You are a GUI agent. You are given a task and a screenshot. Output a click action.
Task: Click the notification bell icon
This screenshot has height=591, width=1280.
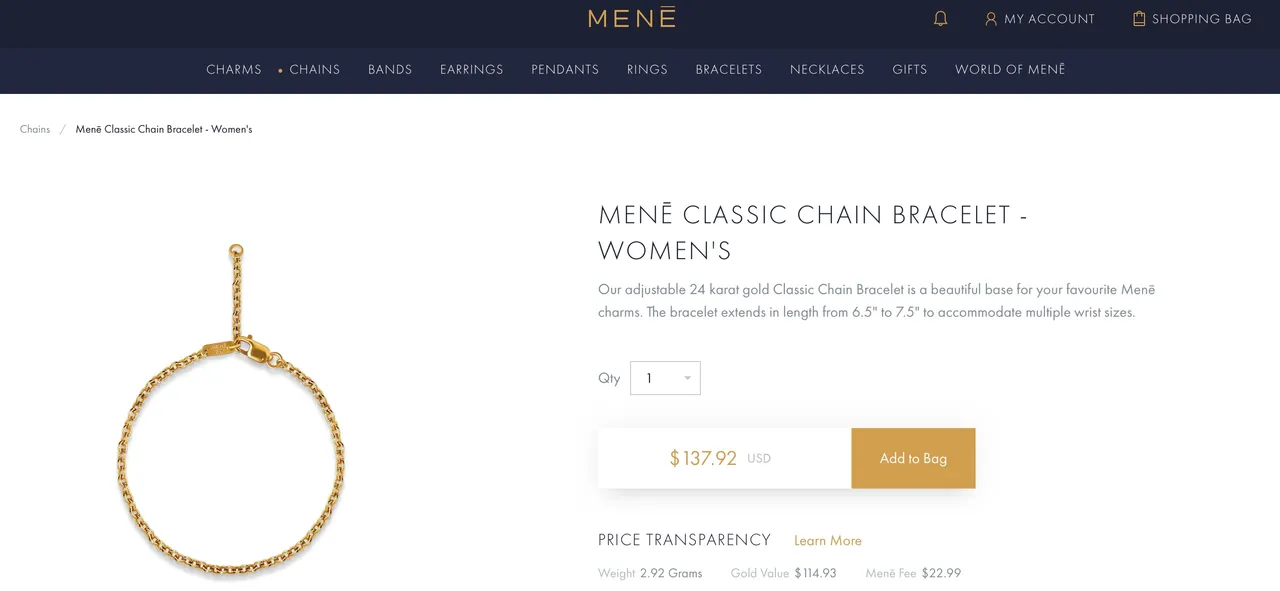click(940, 19)
